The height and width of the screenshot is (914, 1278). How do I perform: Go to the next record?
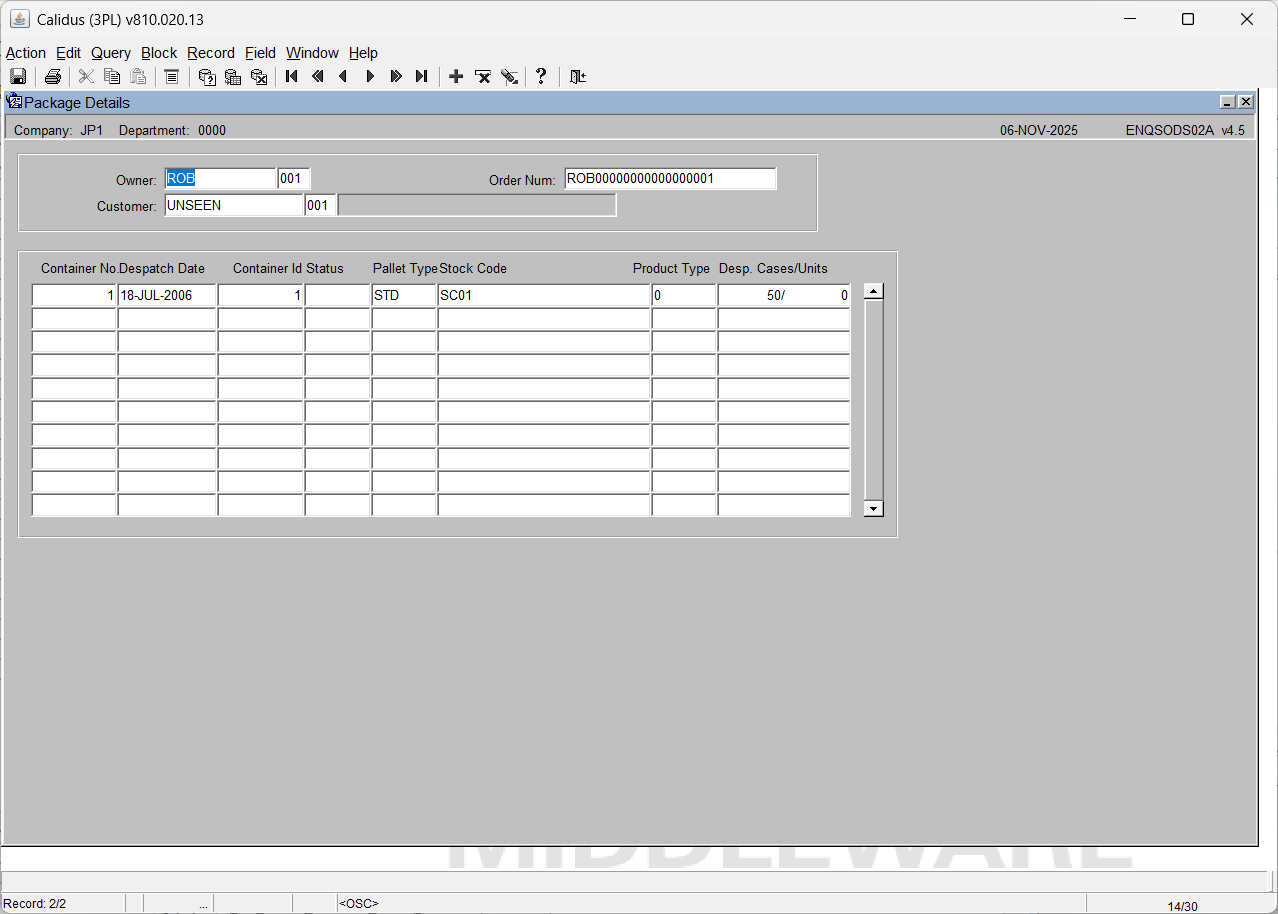[x=370, y=77]
